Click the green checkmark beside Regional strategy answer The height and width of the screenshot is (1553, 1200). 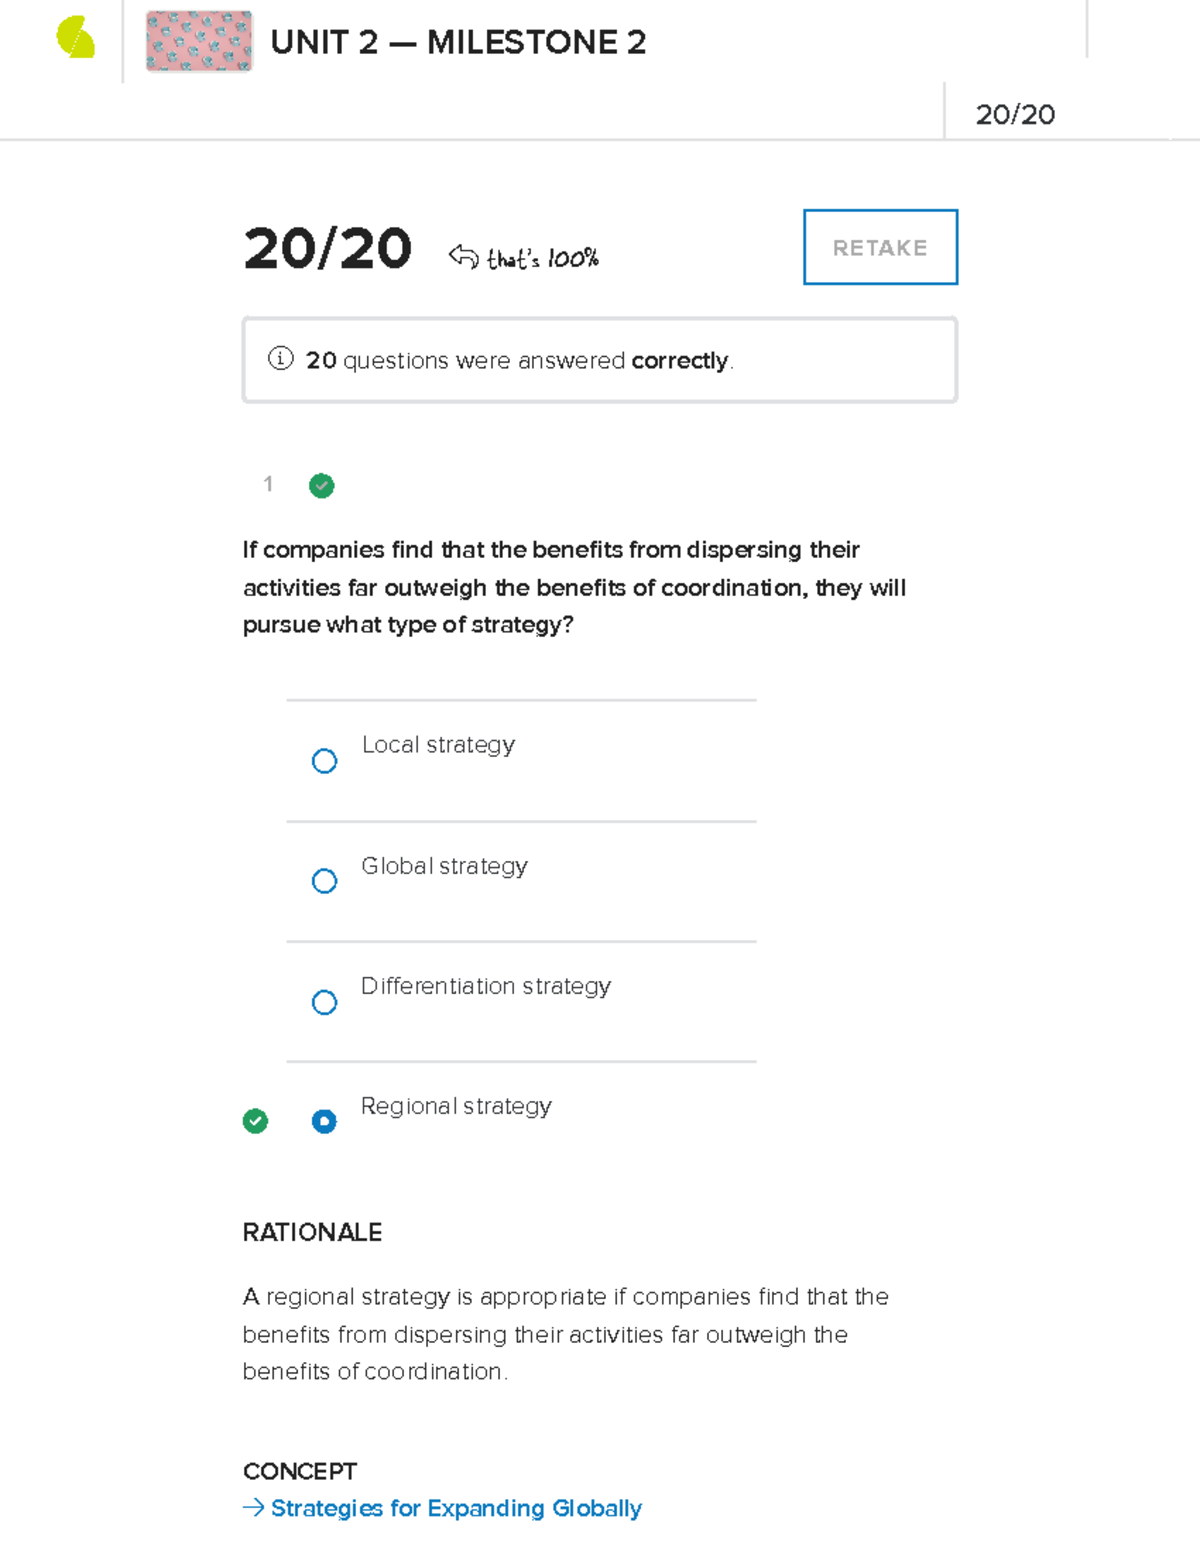click(256, 1121)
